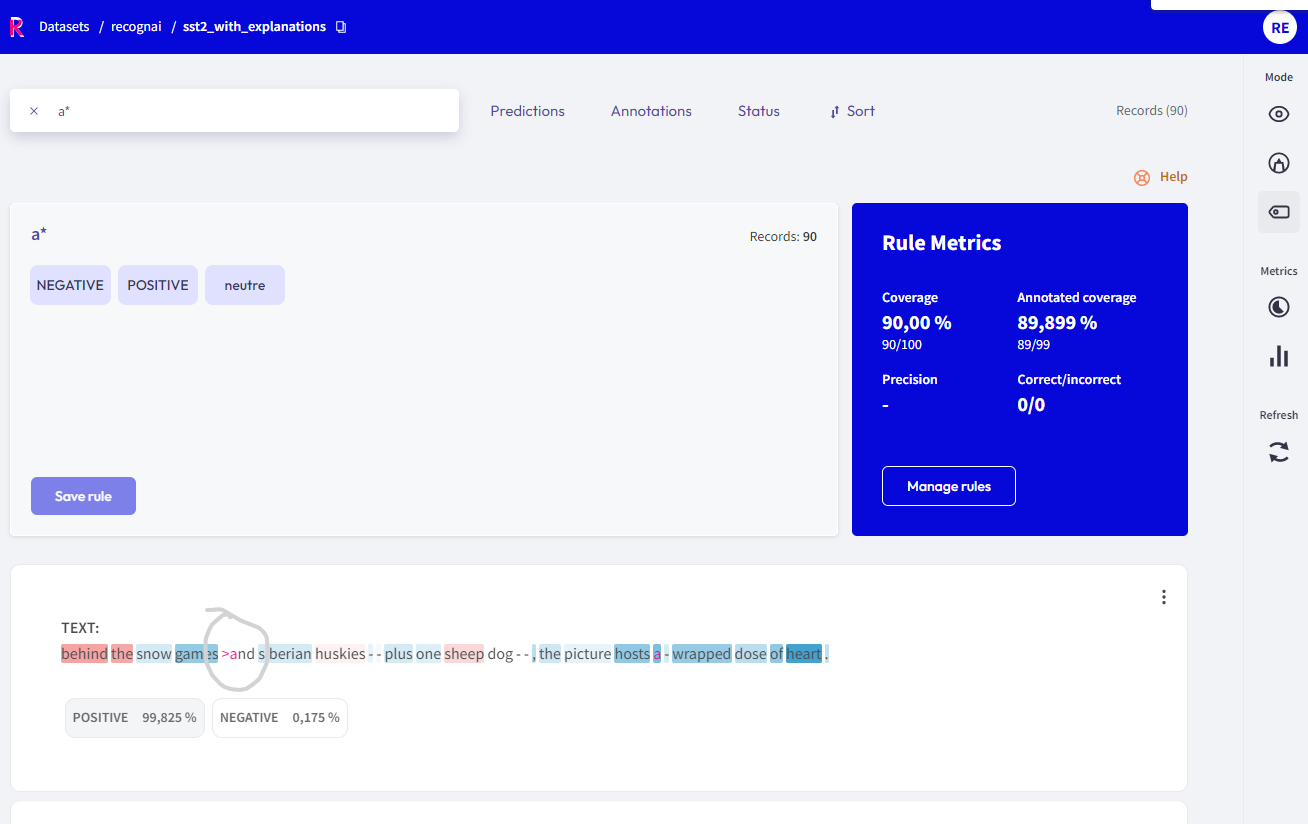Open Stats with the bar chart icon
The width and height of the screenshot is (1308, 824).
(x=1278, y=355)
